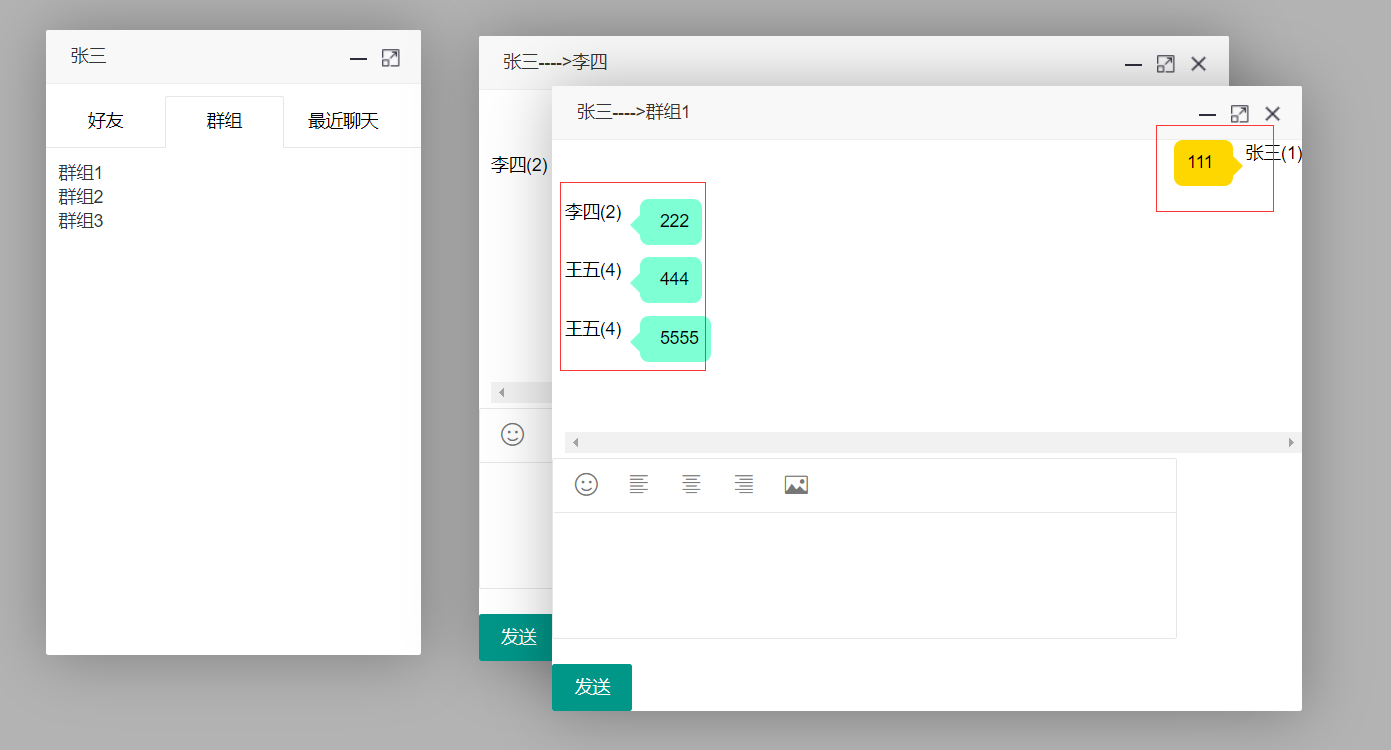Click sender name 李四(2) beside 222 message
The width and height of the screenshot is (1391, 750).
click(593, 212)
